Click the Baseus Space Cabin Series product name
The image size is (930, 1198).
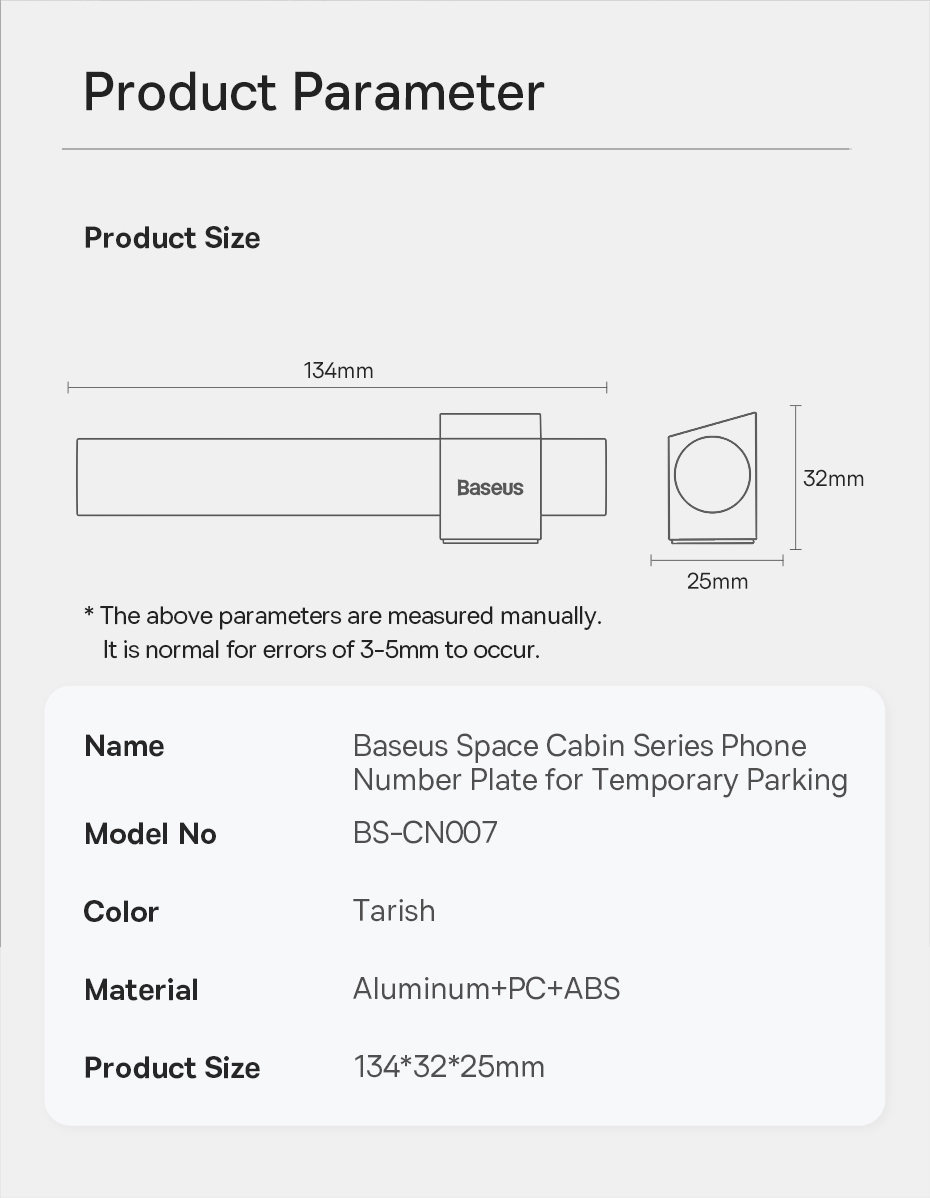600,762
